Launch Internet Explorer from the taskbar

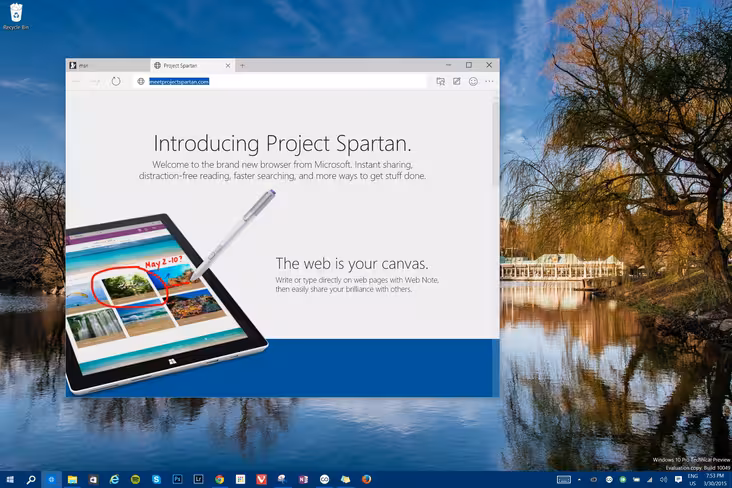click(x=114, y=480)
